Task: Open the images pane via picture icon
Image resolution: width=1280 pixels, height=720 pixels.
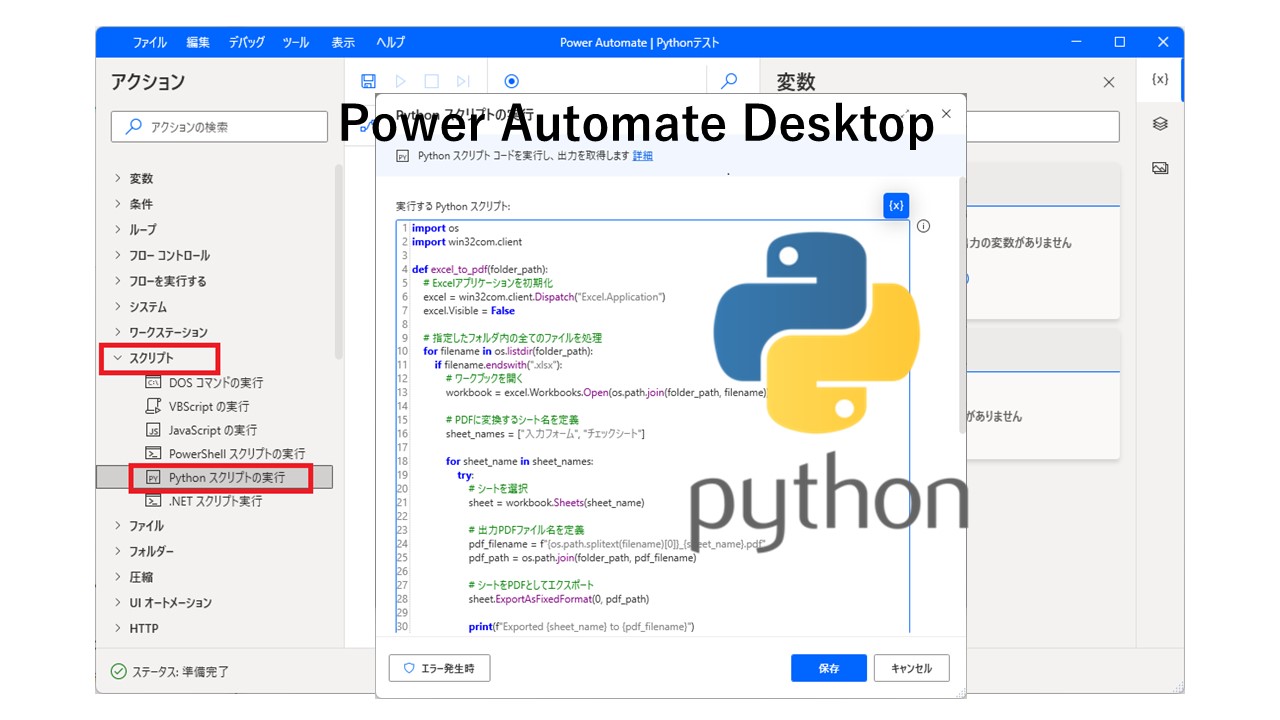Action: [x=1159, y=167]
